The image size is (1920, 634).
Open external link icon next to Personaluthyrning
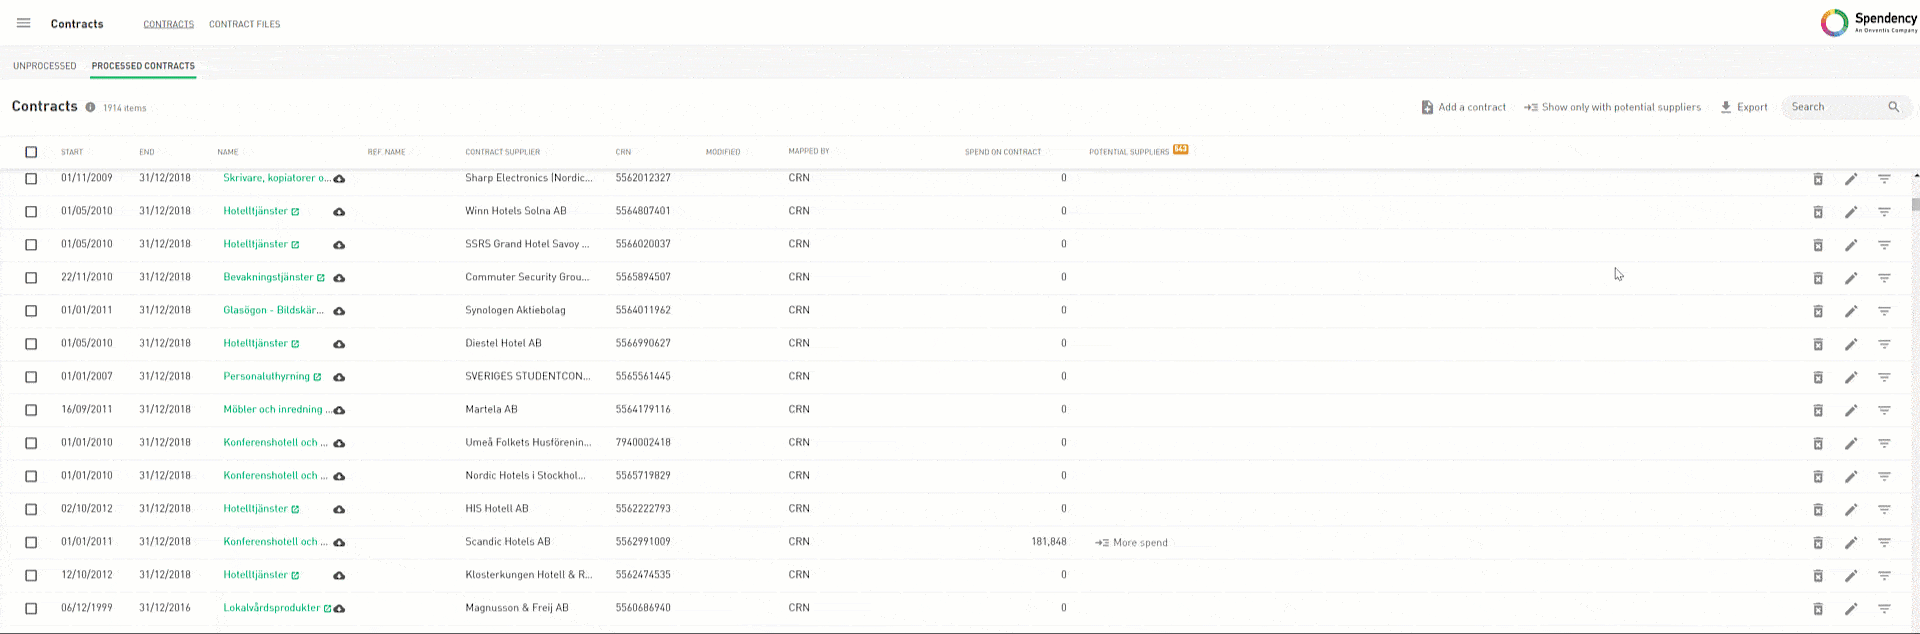[x=317, y=377]
